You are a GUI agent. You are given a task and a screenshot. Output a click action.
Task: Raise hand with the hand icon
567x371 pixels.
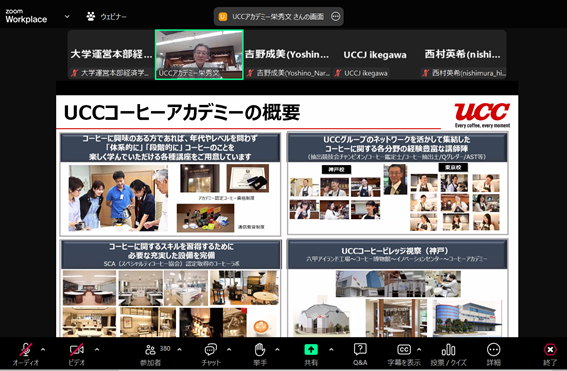tap(260, 354)
